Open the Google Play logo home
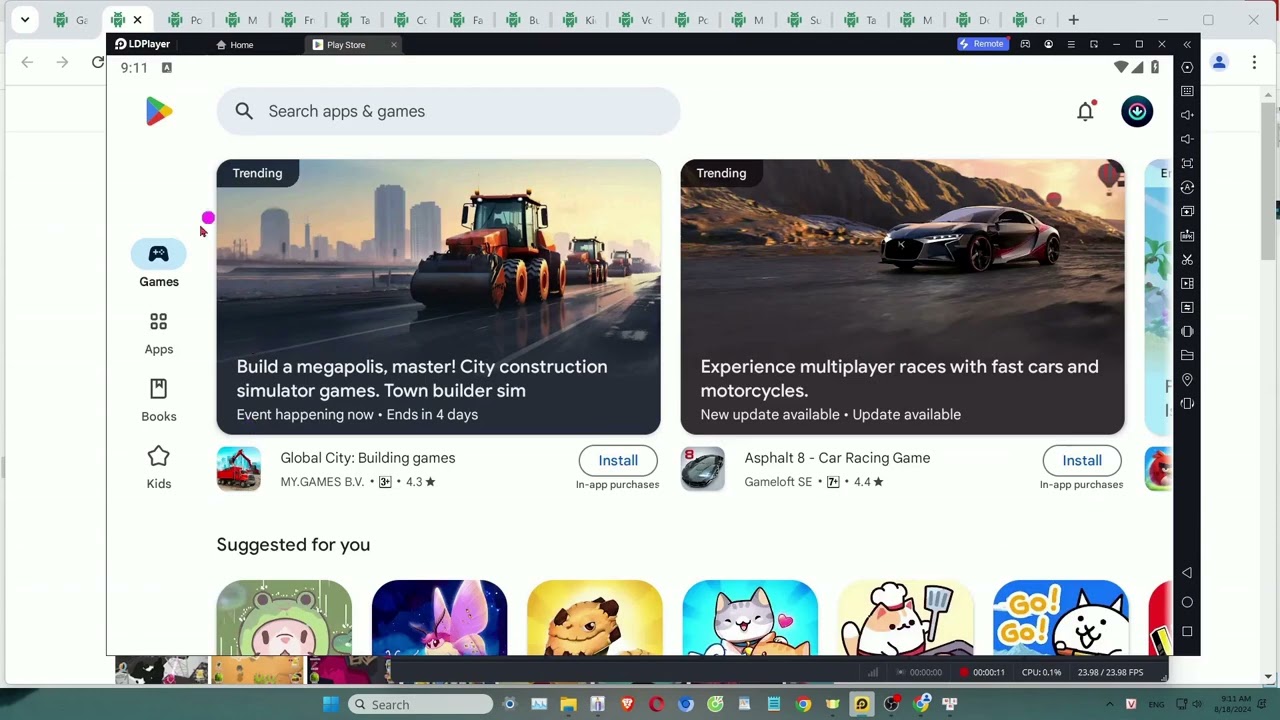Image resolution: width=1280 pixels, height=720 pixels. click(x=158, y=111)
